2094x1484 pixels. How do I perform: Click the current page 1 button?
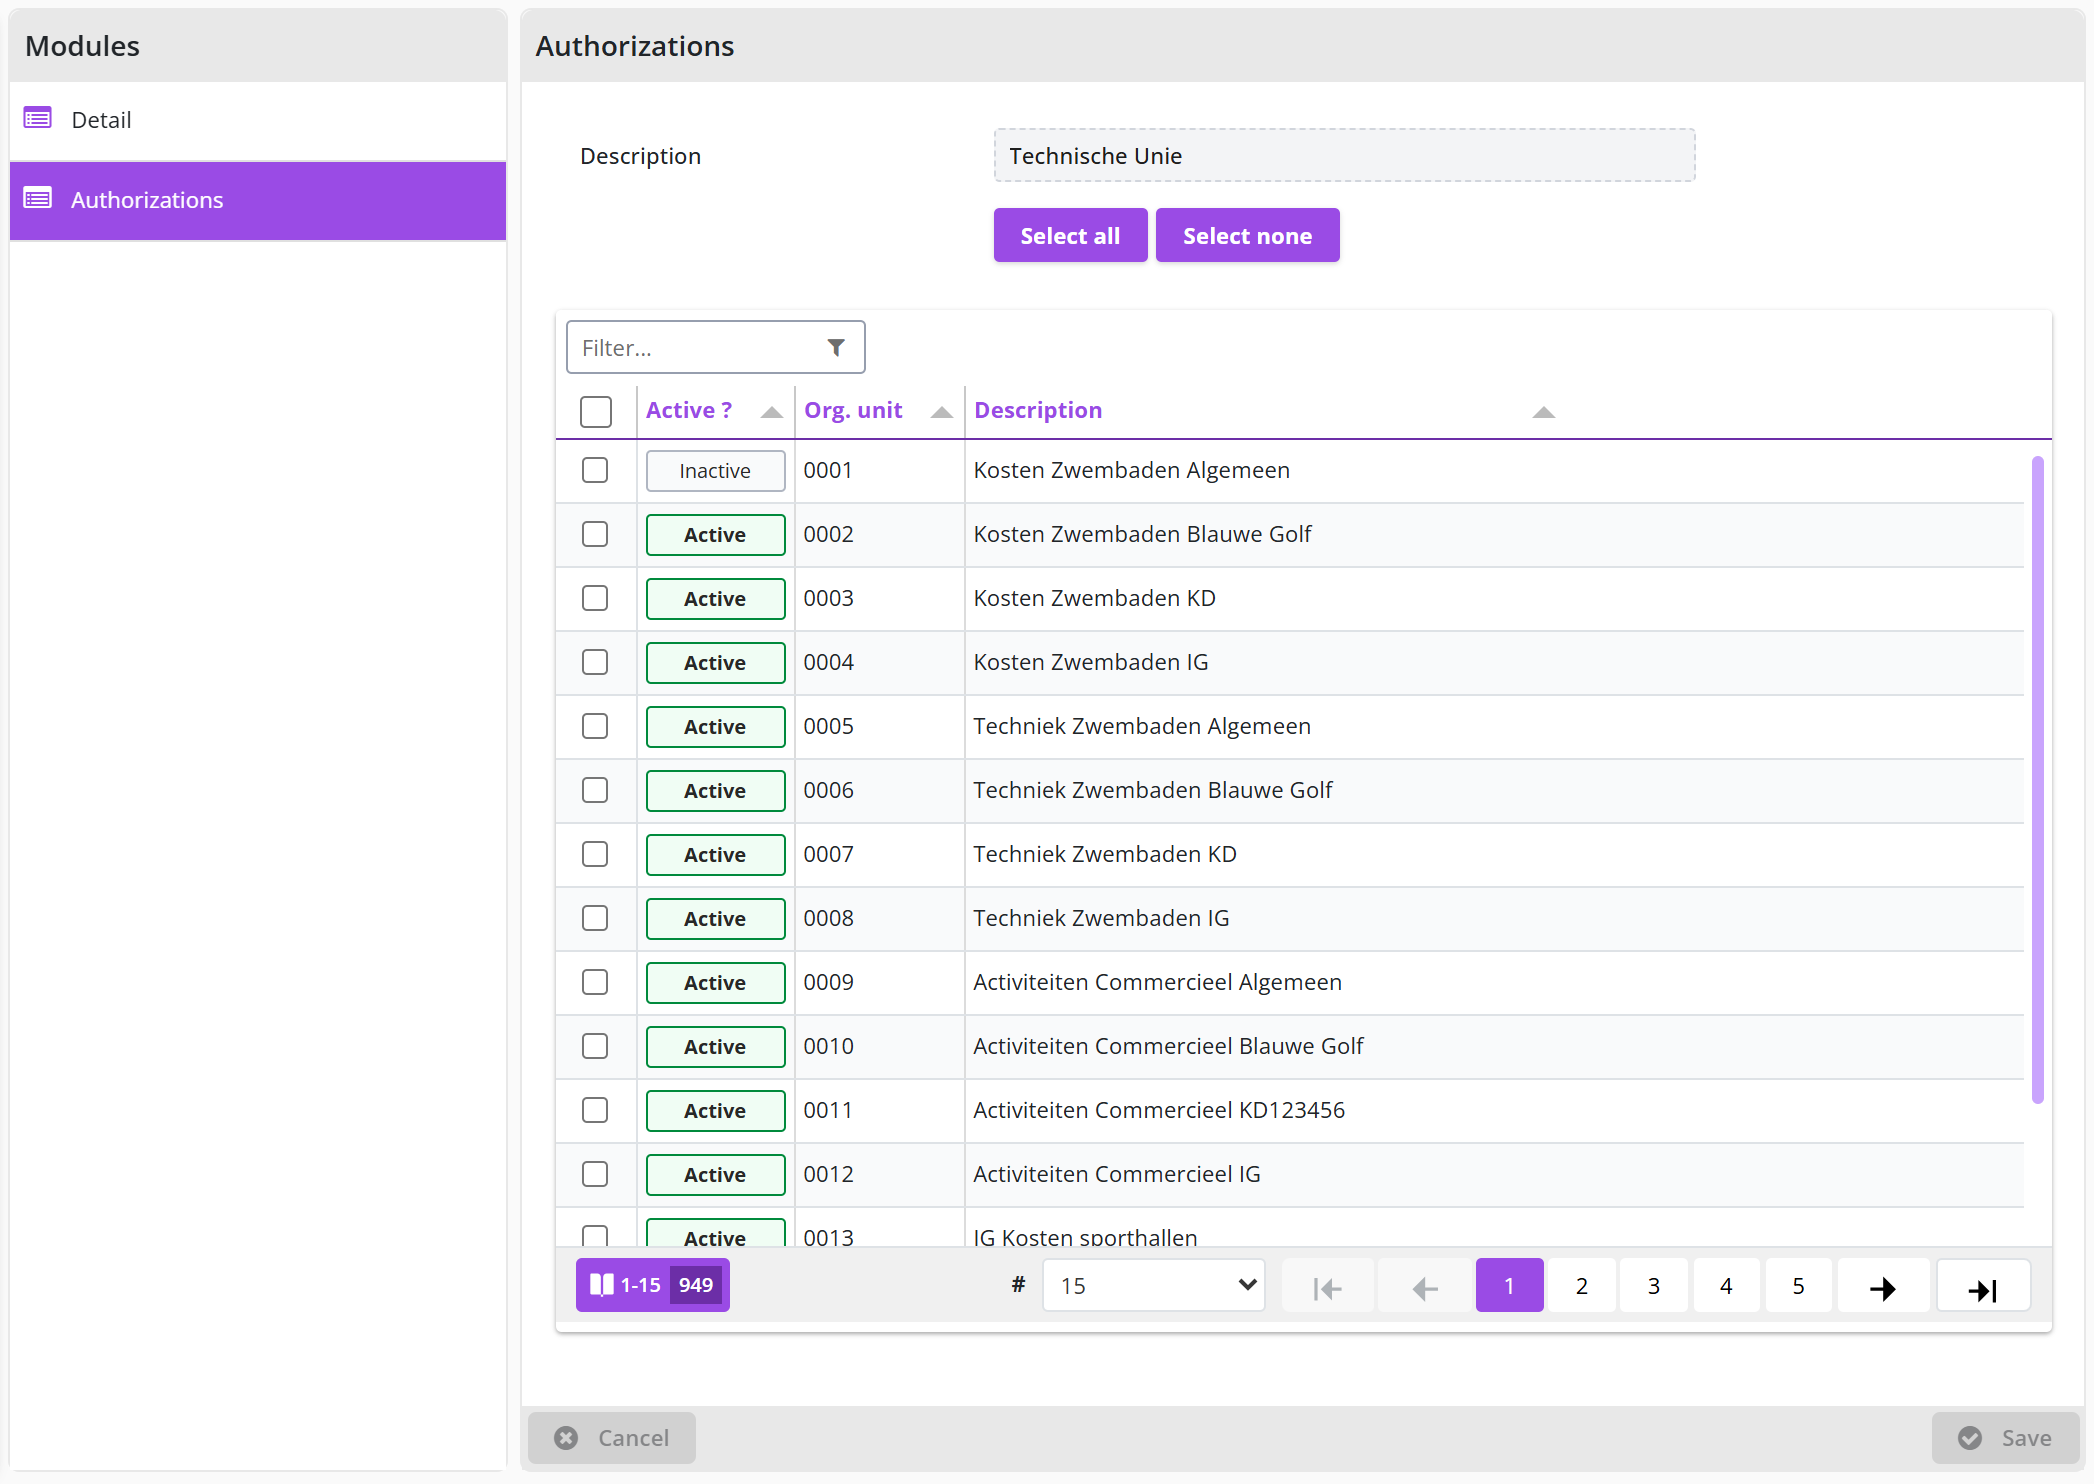[1509, 1286]
